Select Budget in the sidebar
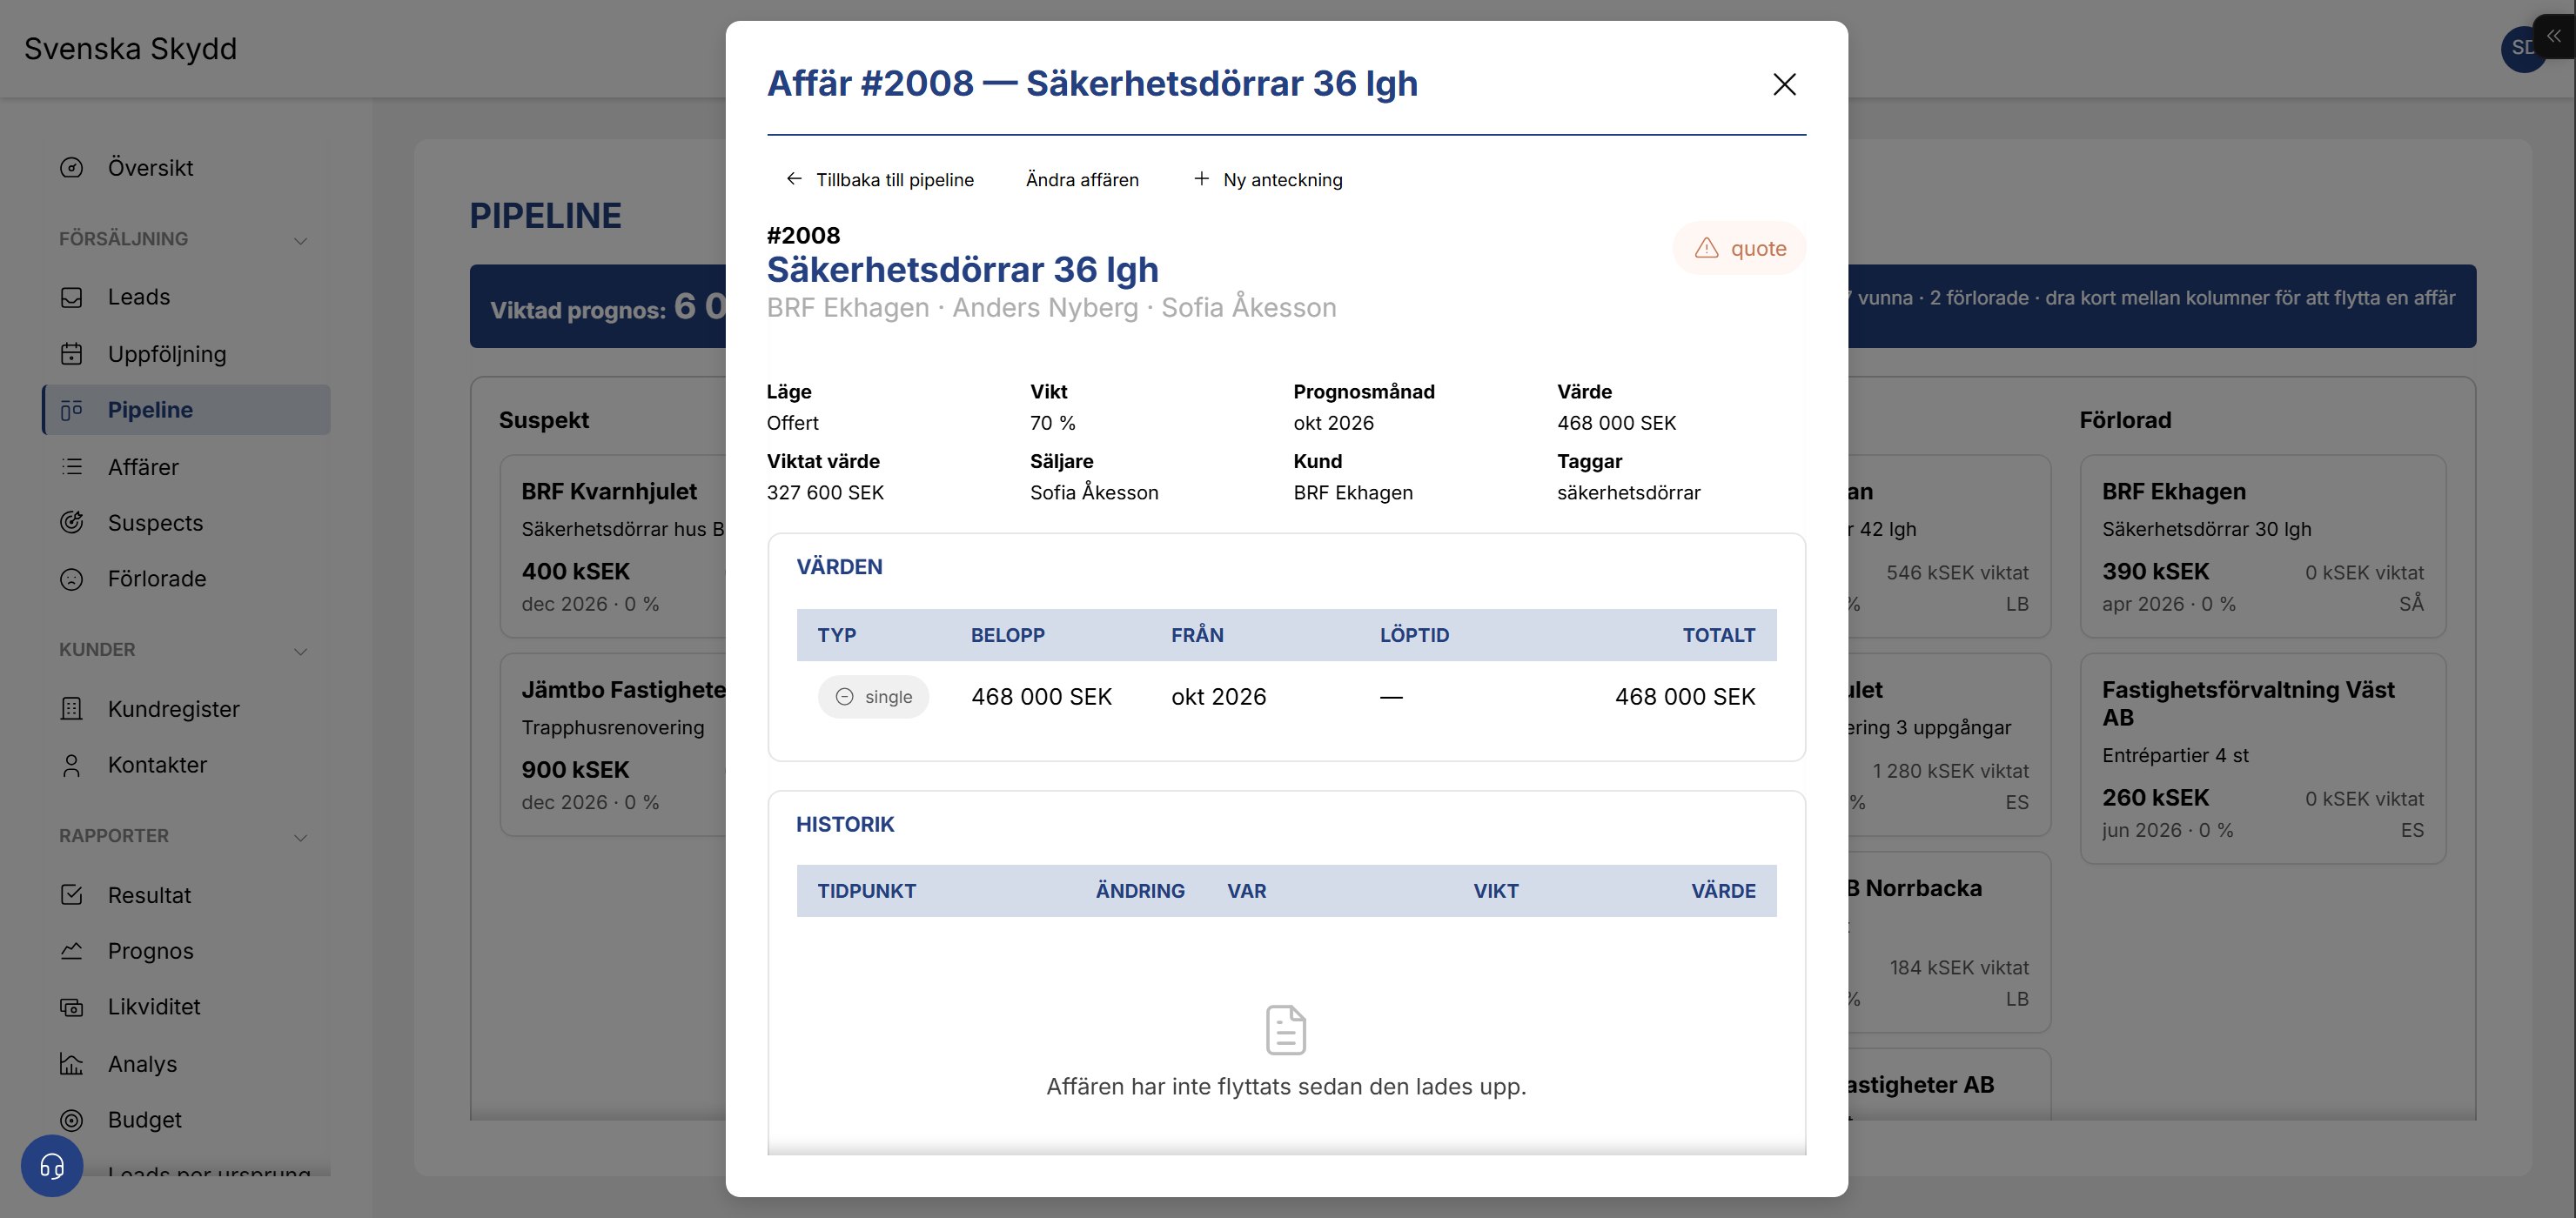2576x1218 pixels. 186,1120
